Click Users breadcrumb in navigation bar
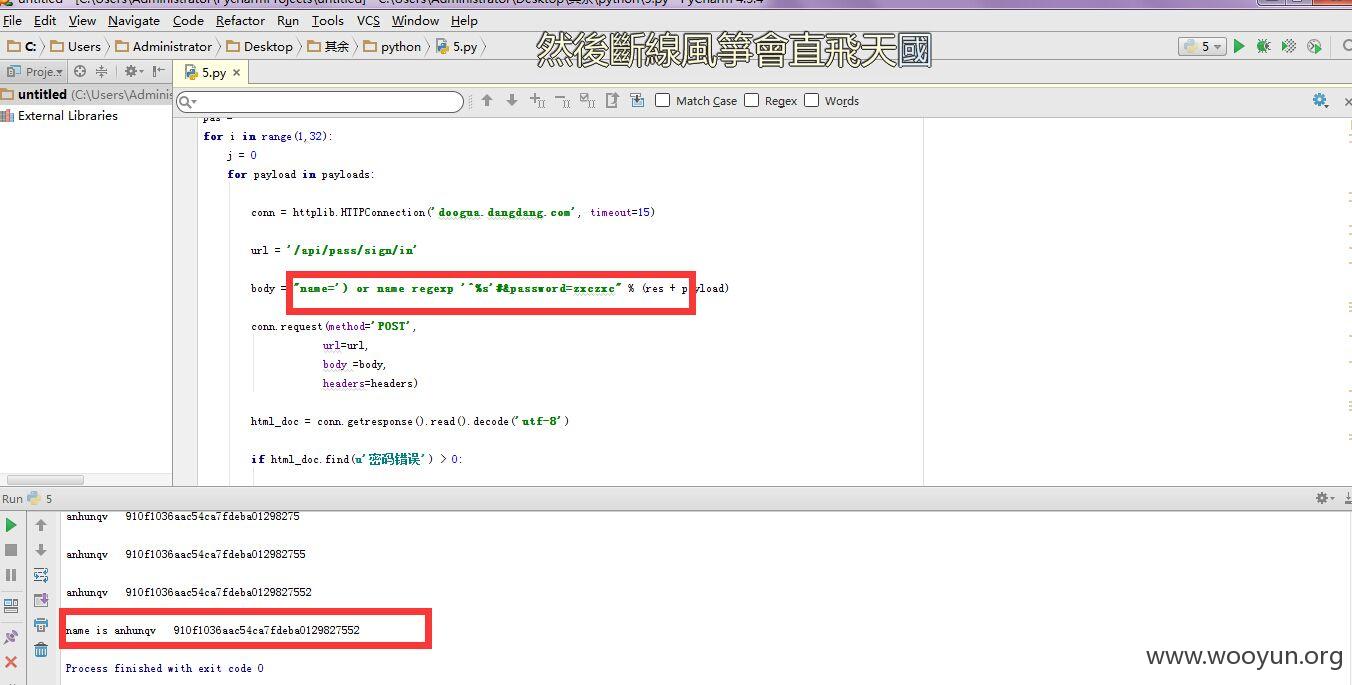Screen dimensions: 1352x685 [x=76, y=46]
